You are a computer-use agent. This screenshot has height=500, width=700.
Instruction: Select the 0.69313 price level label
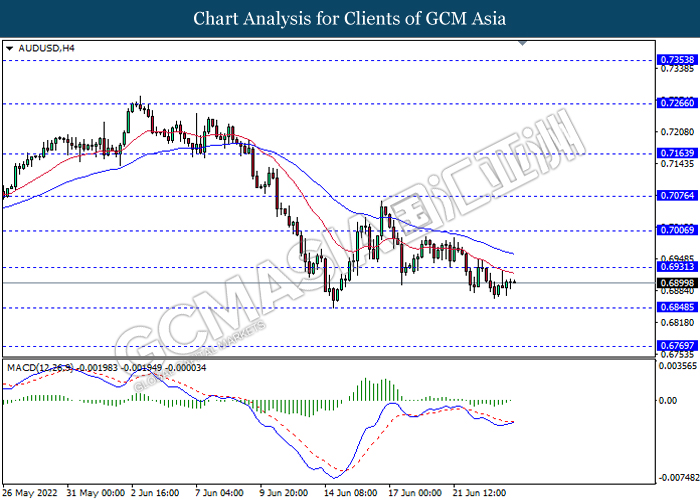(677, 267)
